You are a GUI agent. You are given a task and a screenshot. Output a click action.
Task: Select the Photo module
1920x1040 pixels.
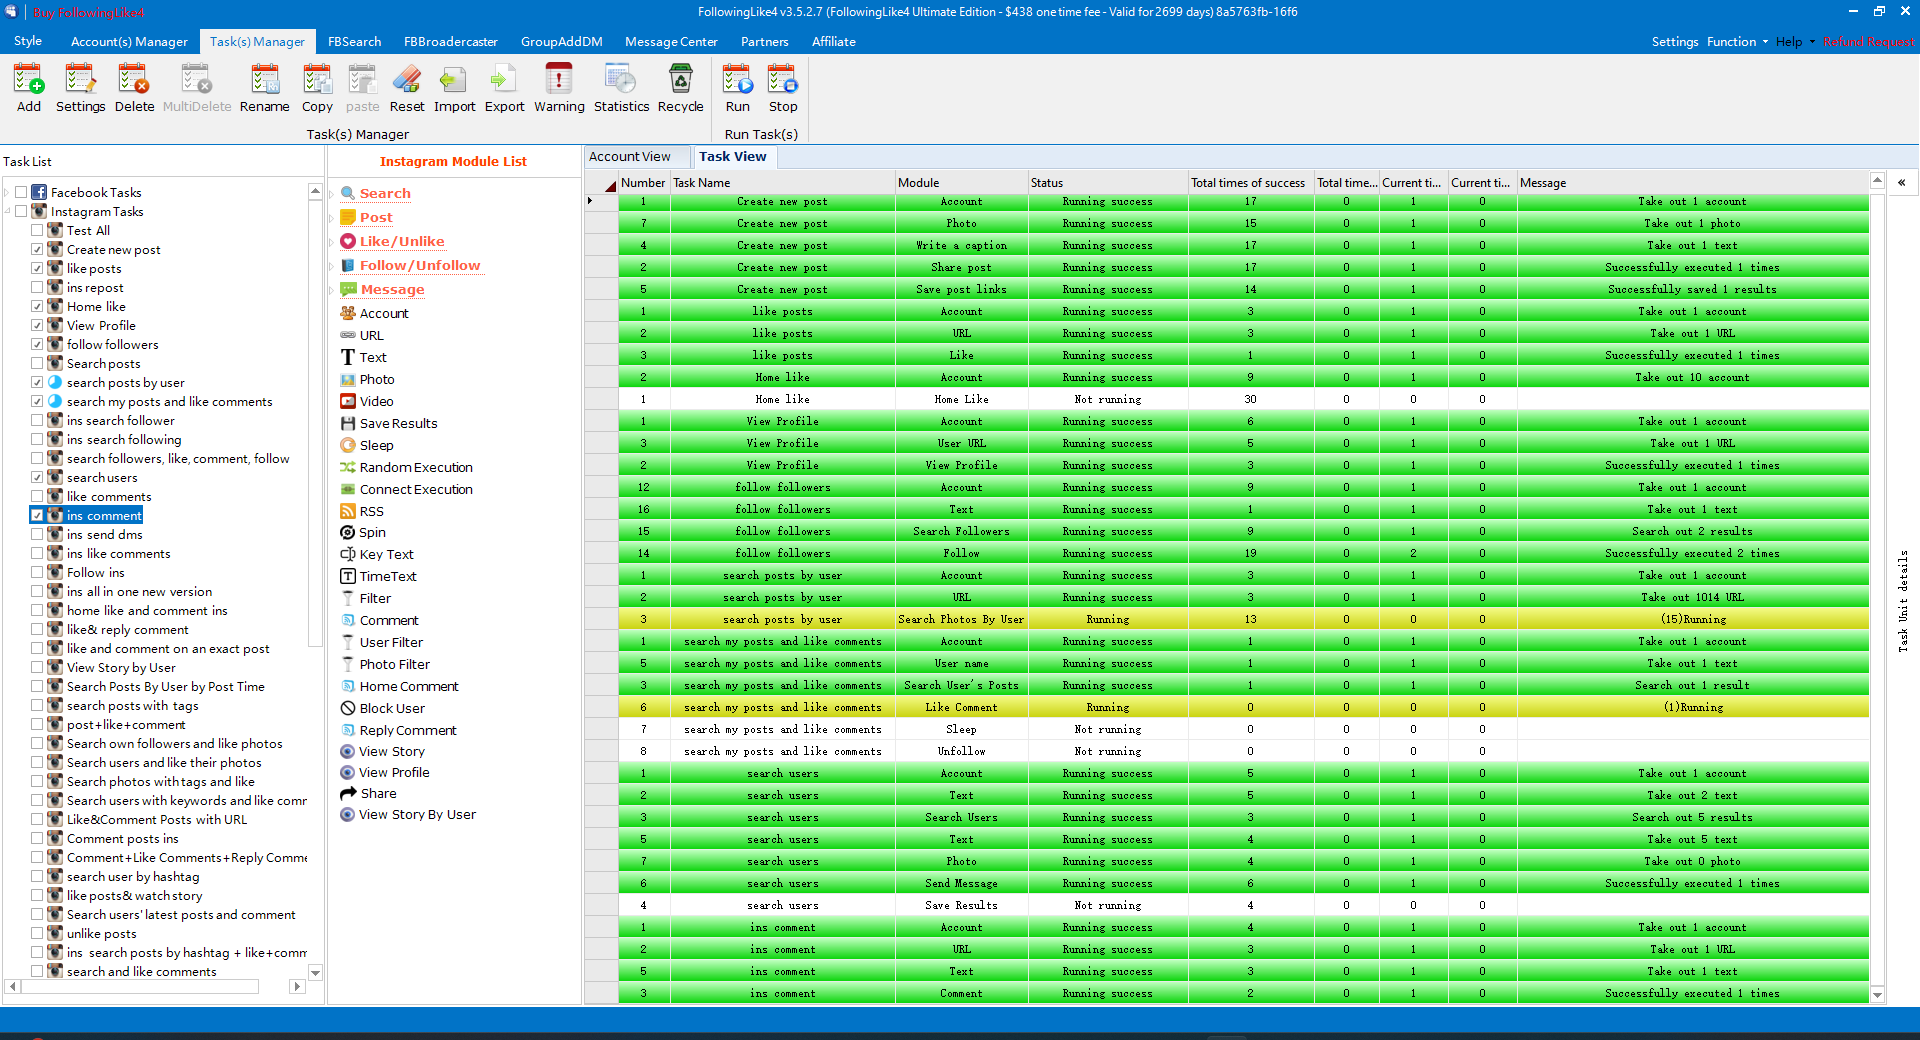click(377, 379)
